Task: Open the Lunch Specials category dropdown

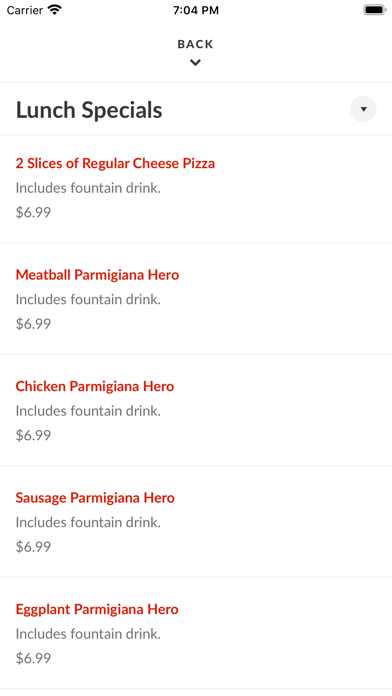Action: pyautogui.click(x=363, y=109)
